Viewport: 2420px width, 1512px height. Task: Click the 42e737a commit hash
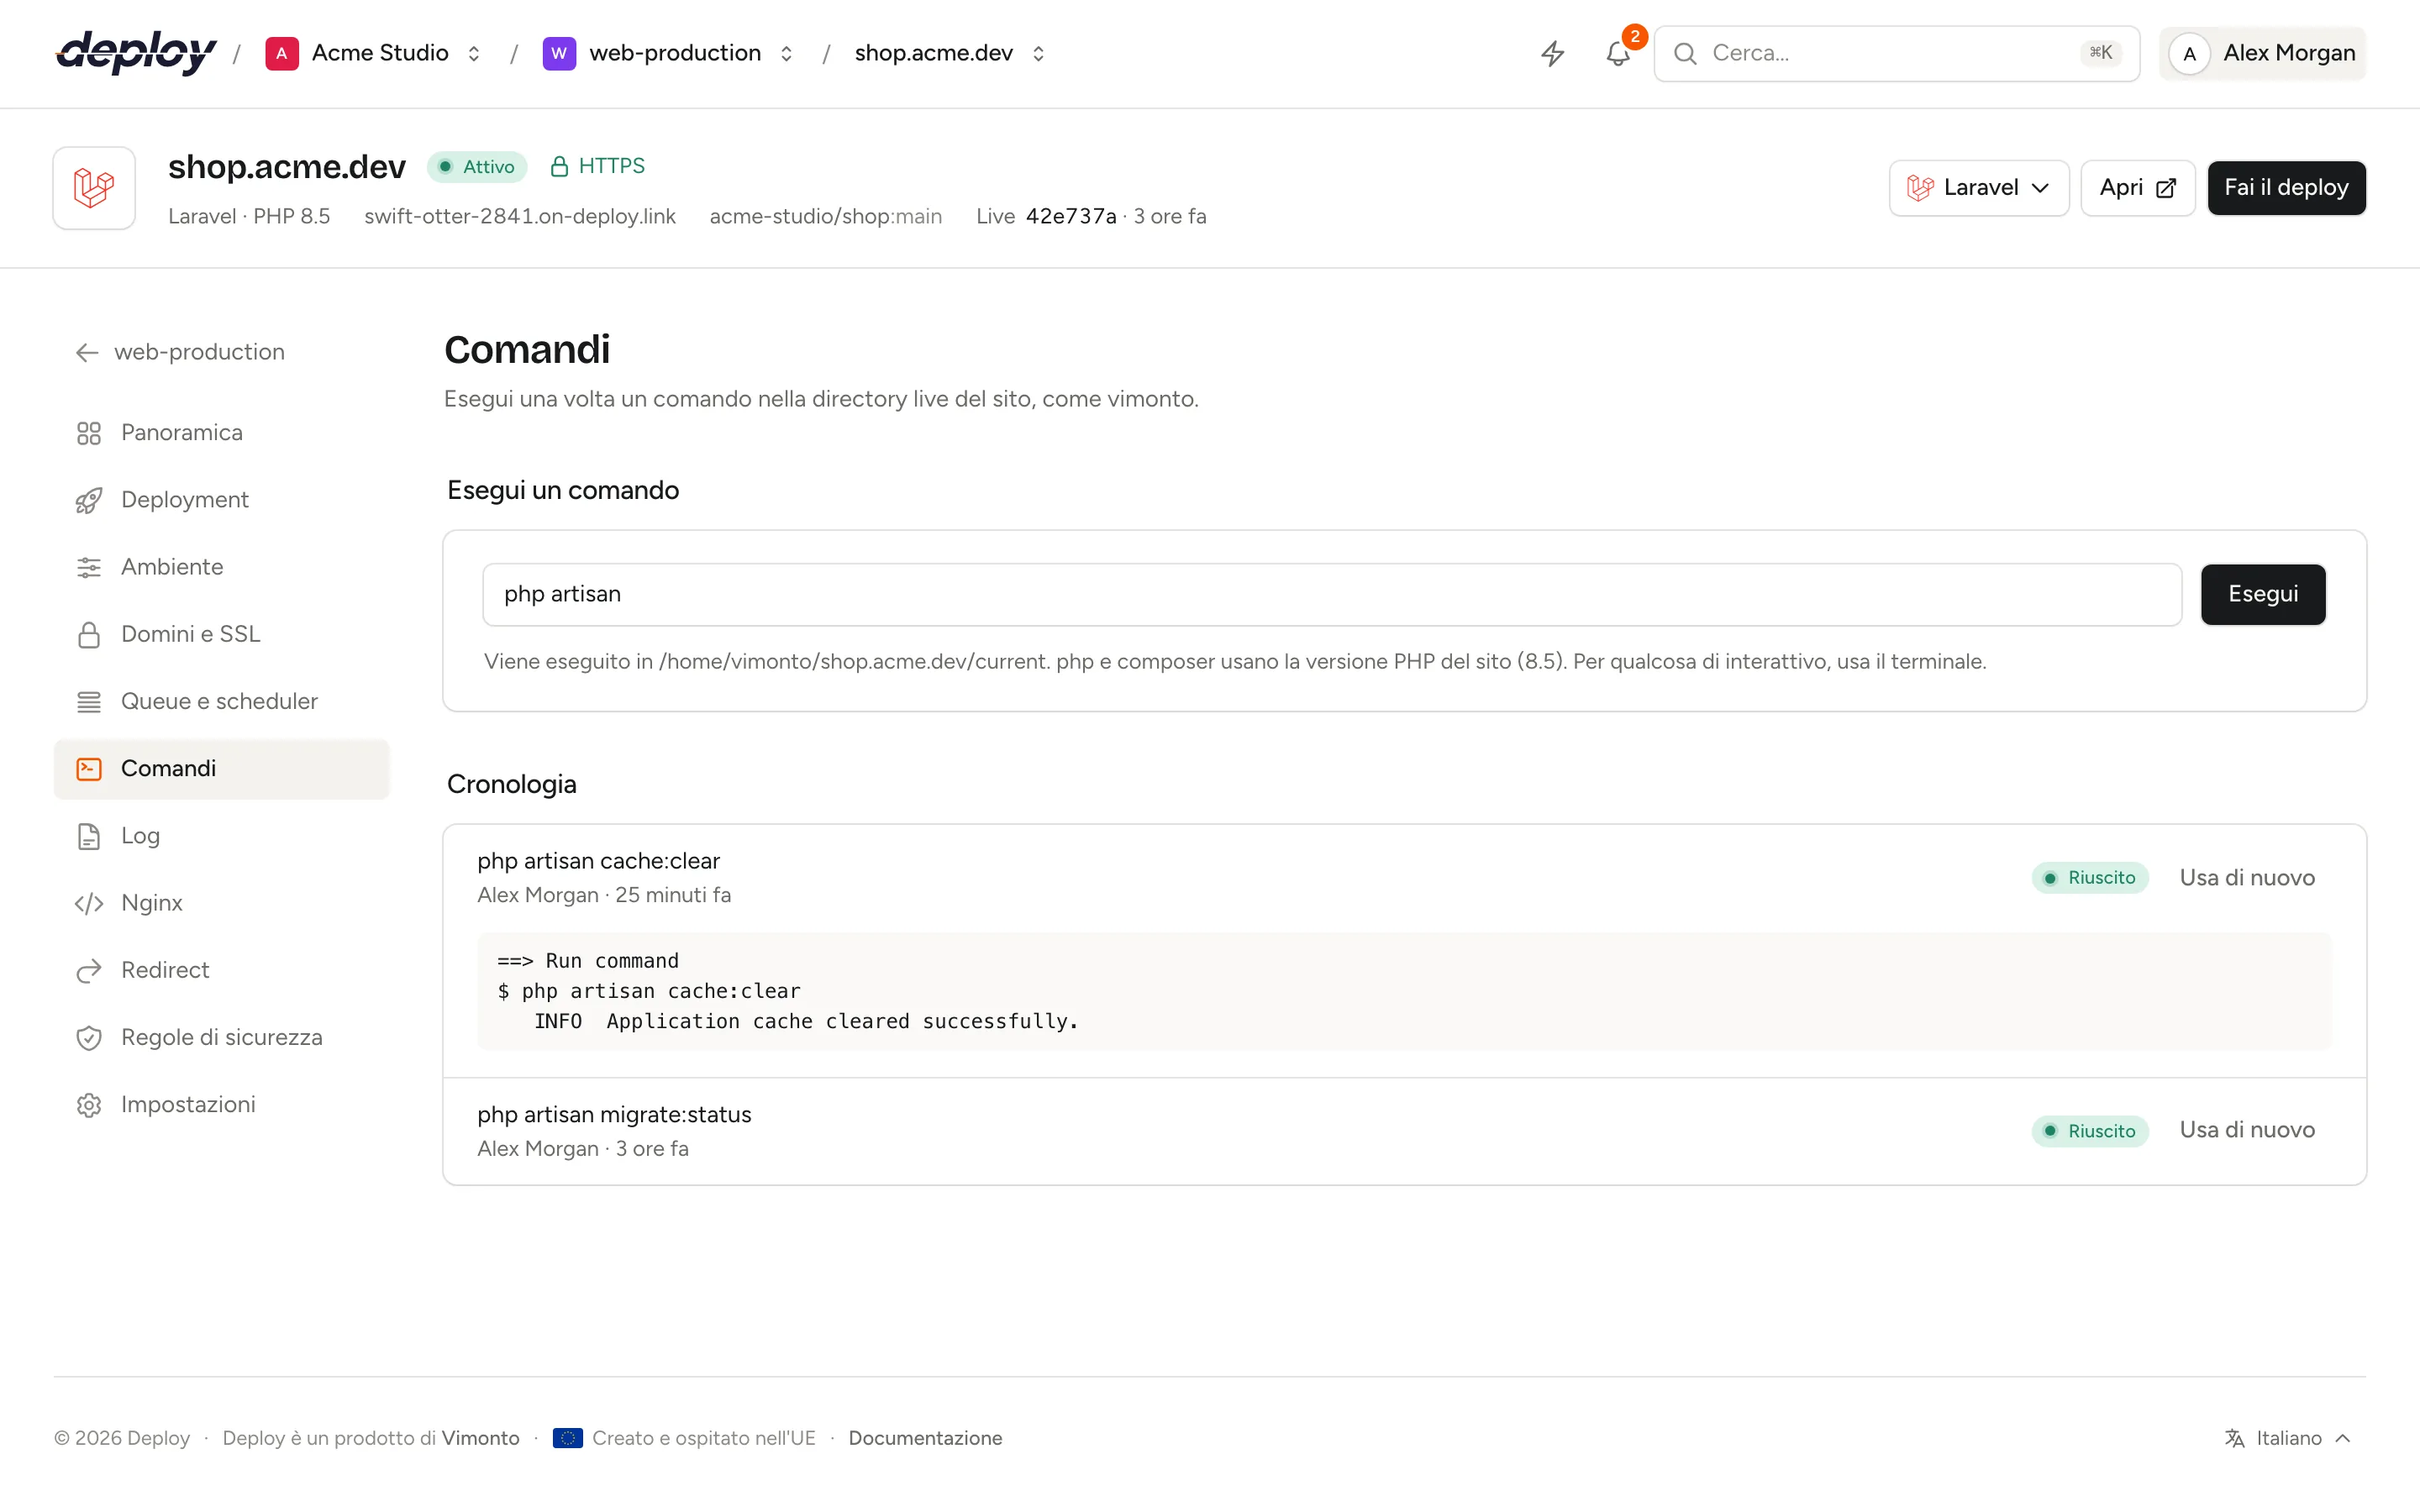[1071, 216]
